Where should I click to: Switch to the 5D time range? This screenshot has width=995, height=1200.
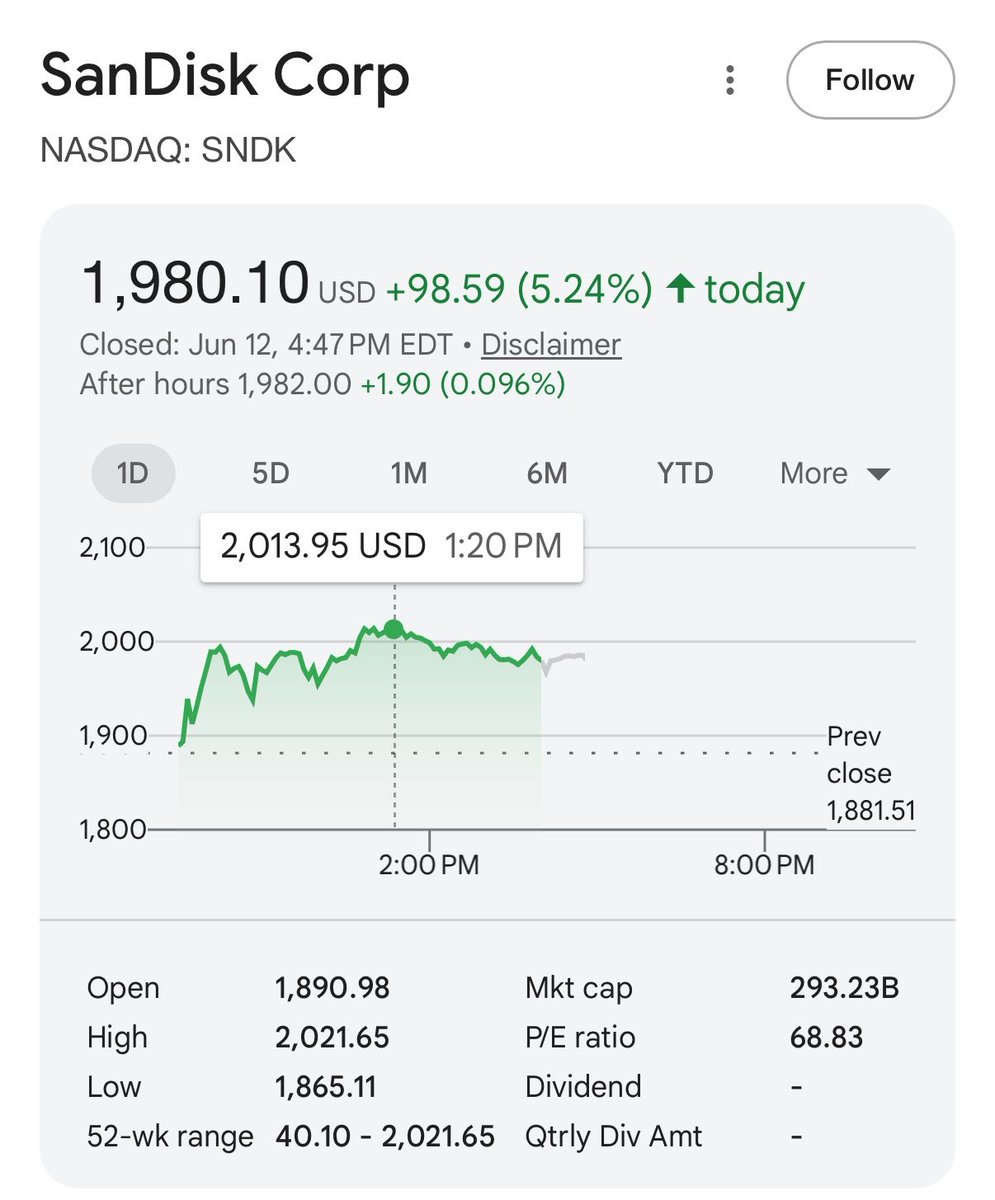pos(270,473)
